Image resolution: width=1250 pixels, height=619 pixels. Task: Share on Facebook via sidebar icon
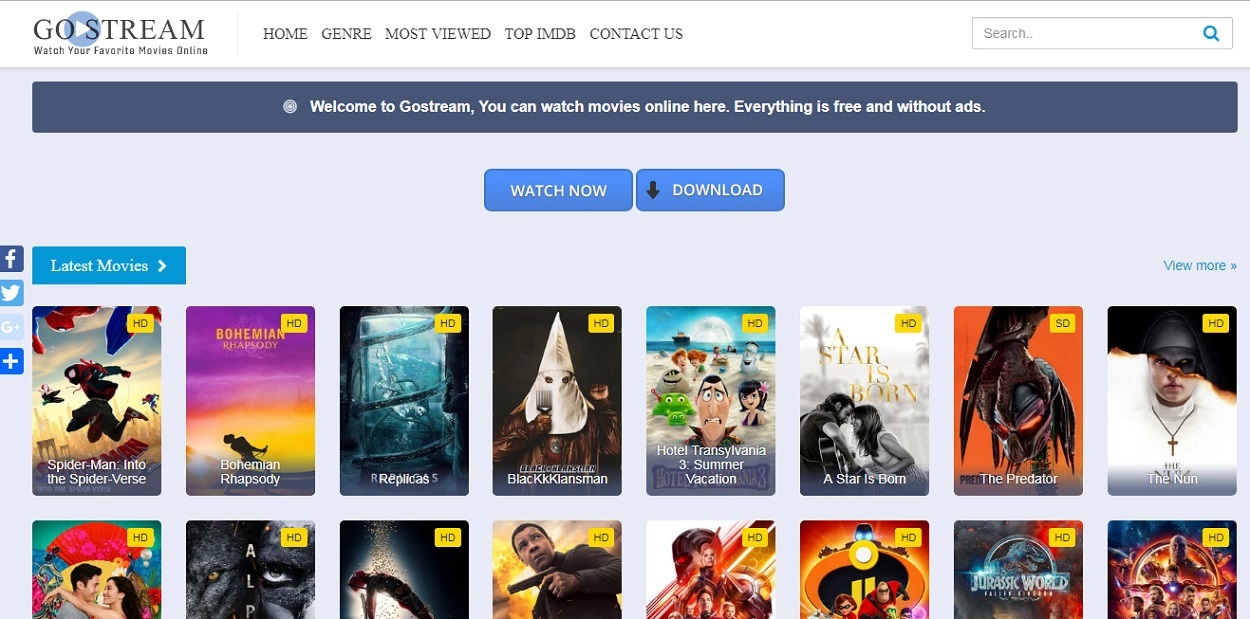11,259
